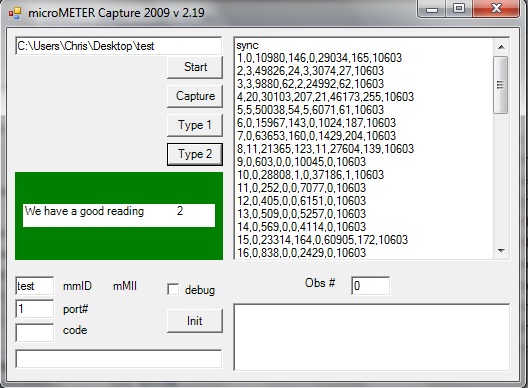Click the mmID input field containing test
This screenshot has width=528, height=388.
[x=34, y=286]
